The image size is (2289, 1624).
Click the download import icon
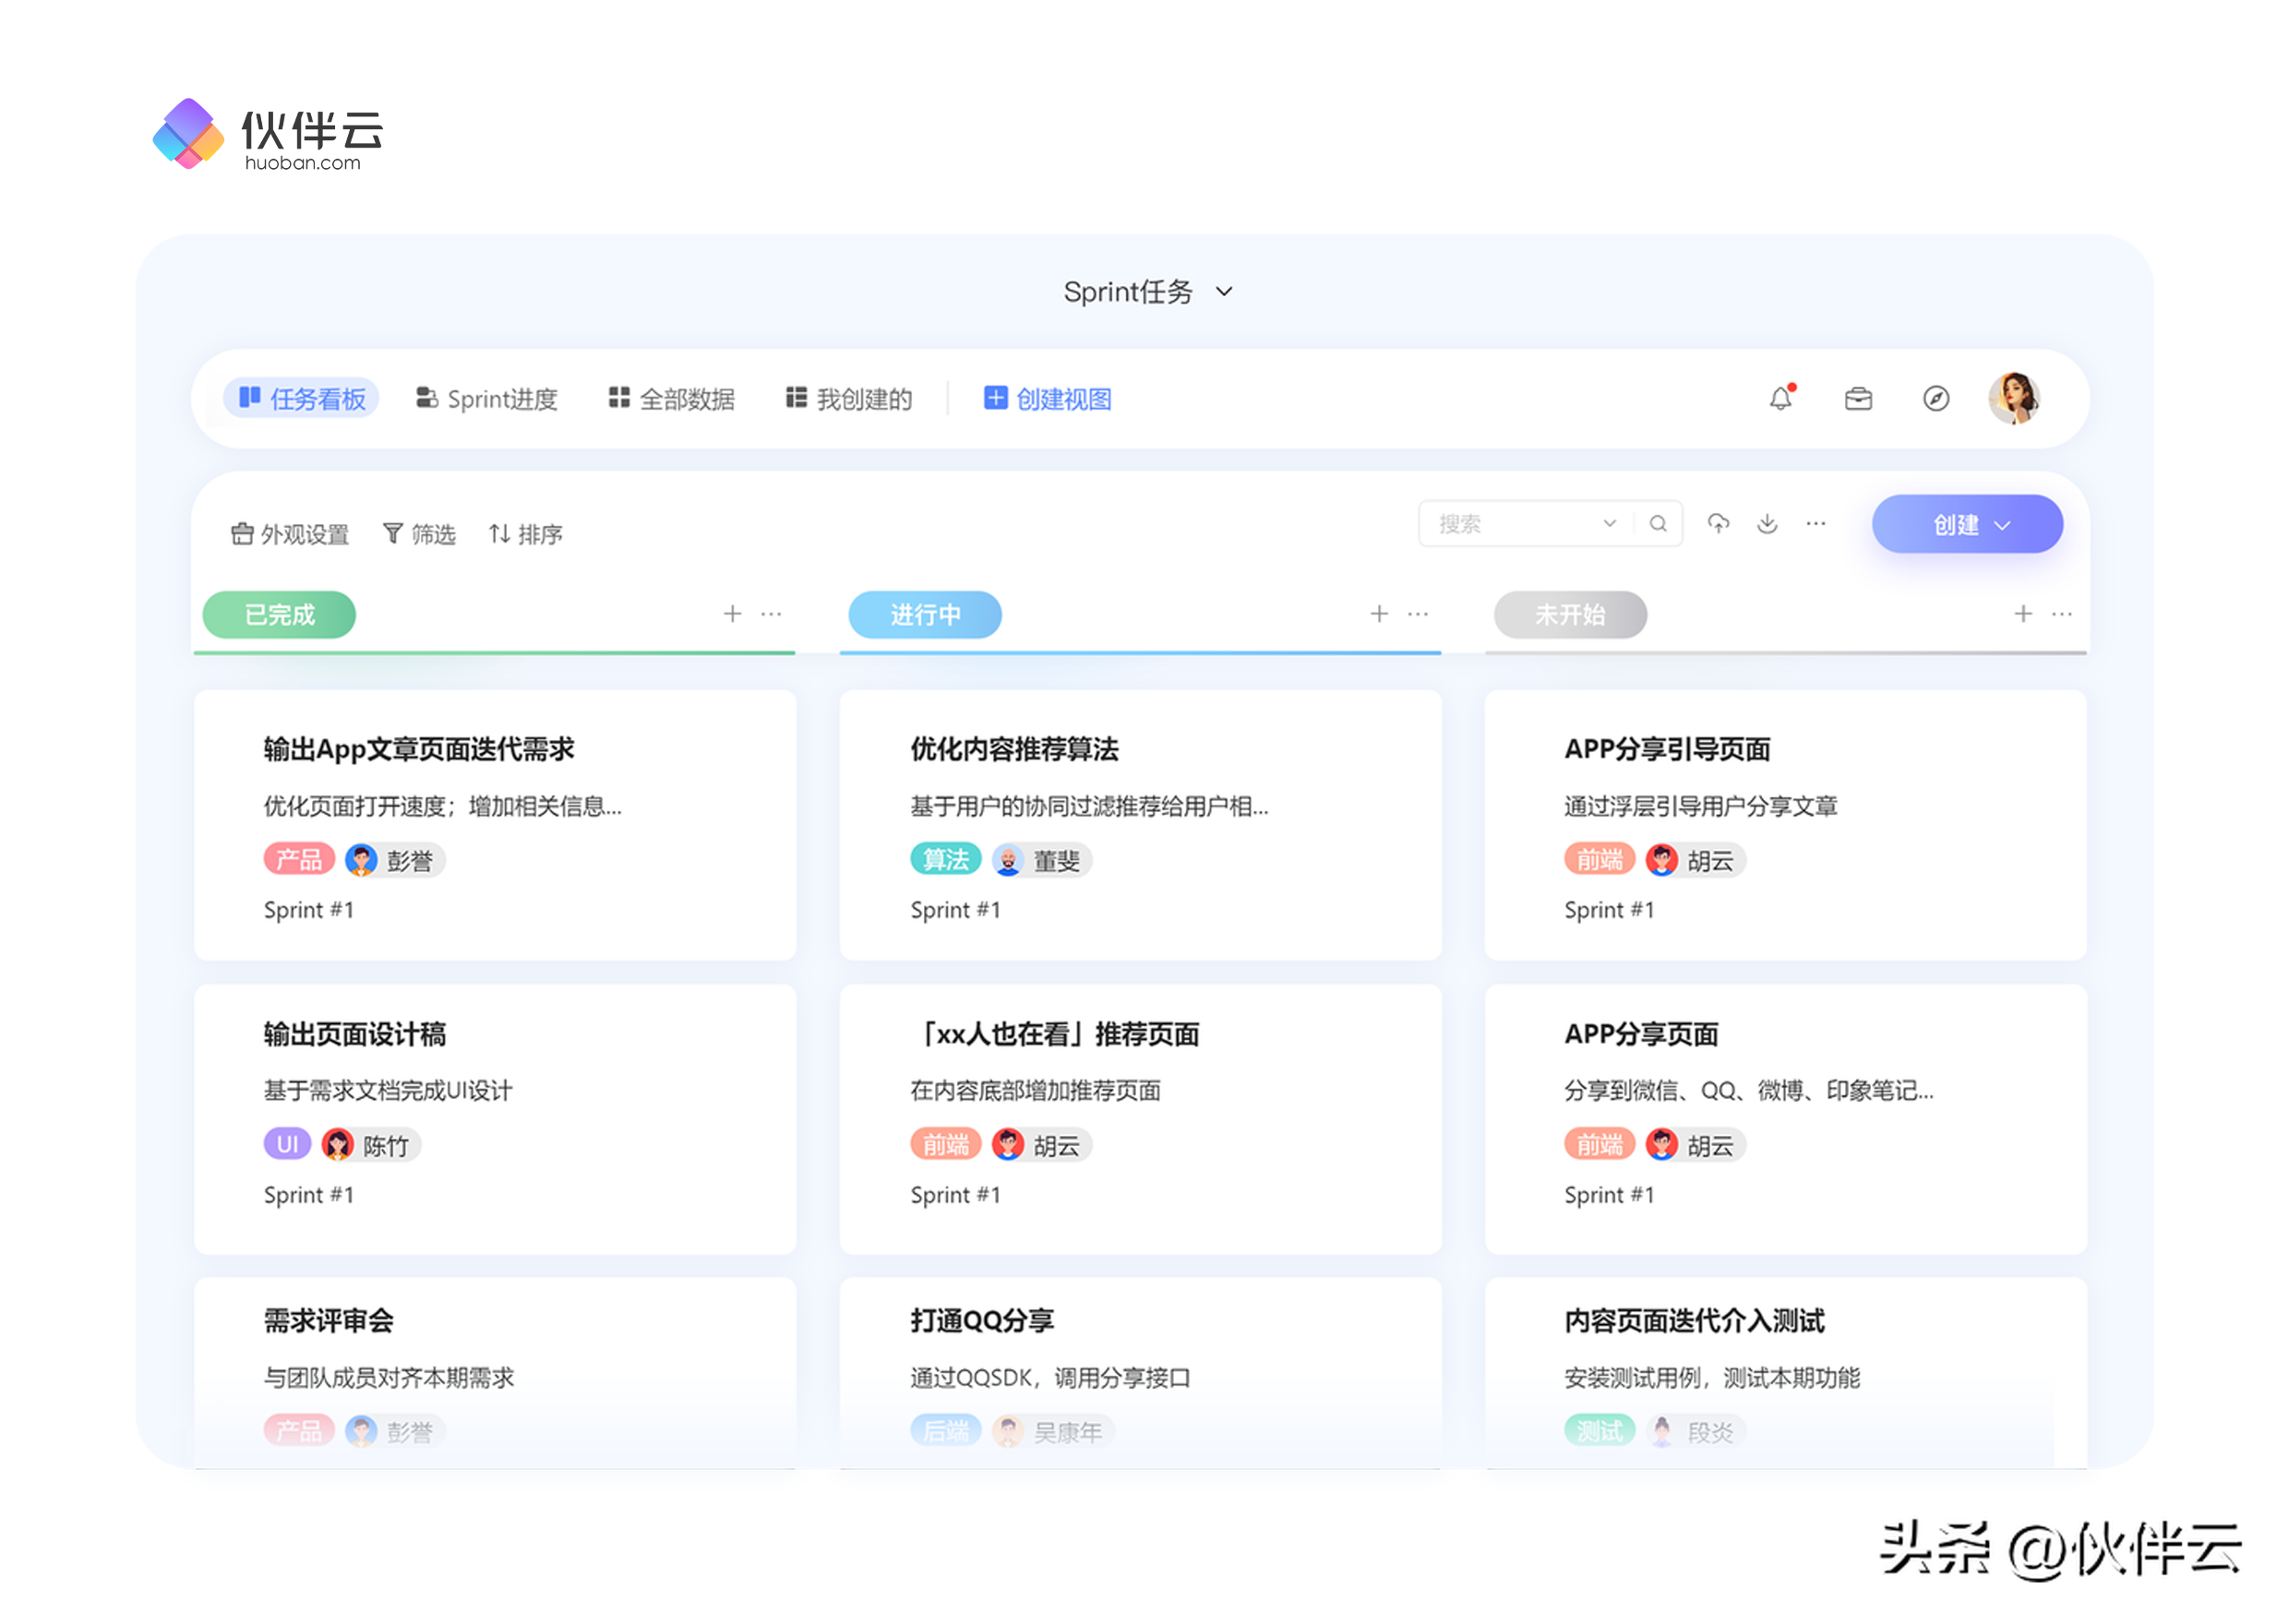coord(1767,523)
